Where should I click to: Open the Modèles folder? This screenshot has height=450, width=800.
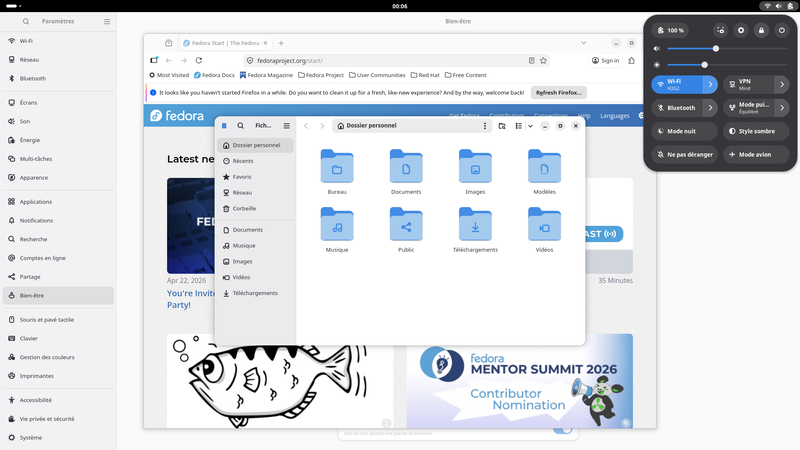coord(544,171)
